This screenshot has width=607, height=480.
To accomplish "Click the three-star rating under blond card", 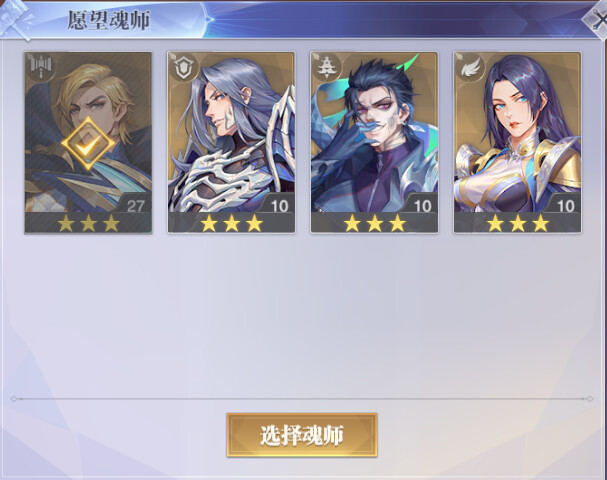I will [88, 223].
